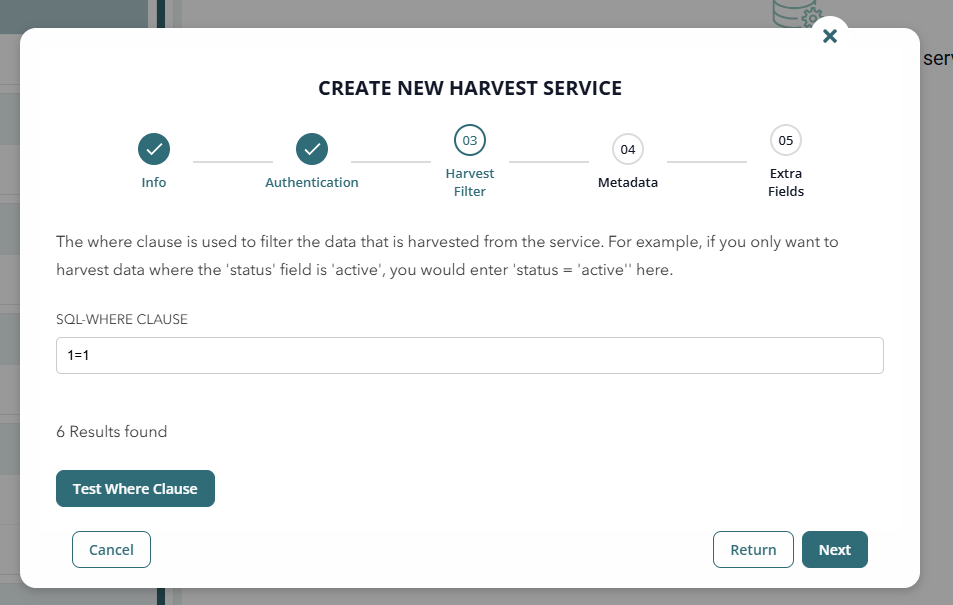
Task: Focus the SQL-Where Clause input field
Action: click(x=470, y=355)
